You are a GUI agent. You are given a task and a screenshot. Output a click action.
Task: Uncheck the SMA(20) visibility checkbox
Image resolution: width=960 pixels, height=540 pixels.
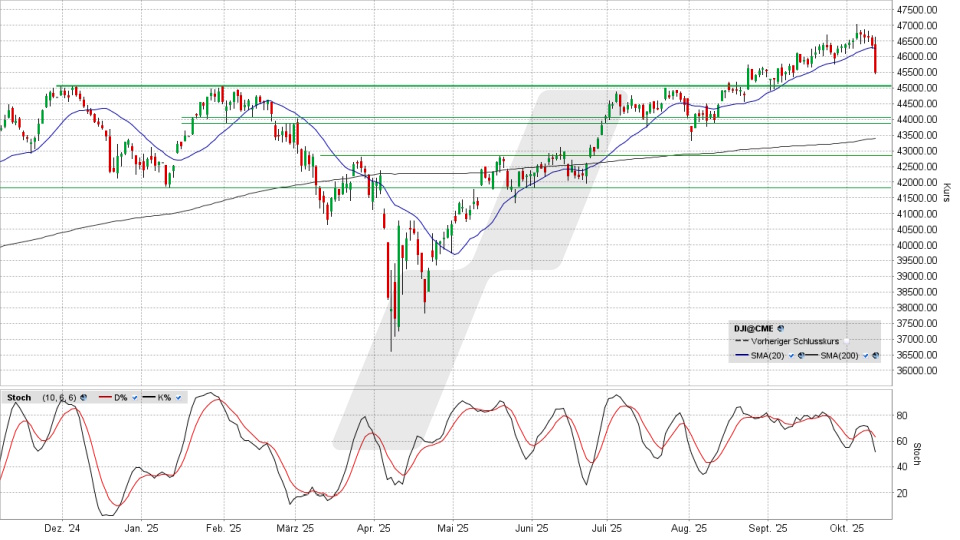pyautogui.click(x=790, y=355)
